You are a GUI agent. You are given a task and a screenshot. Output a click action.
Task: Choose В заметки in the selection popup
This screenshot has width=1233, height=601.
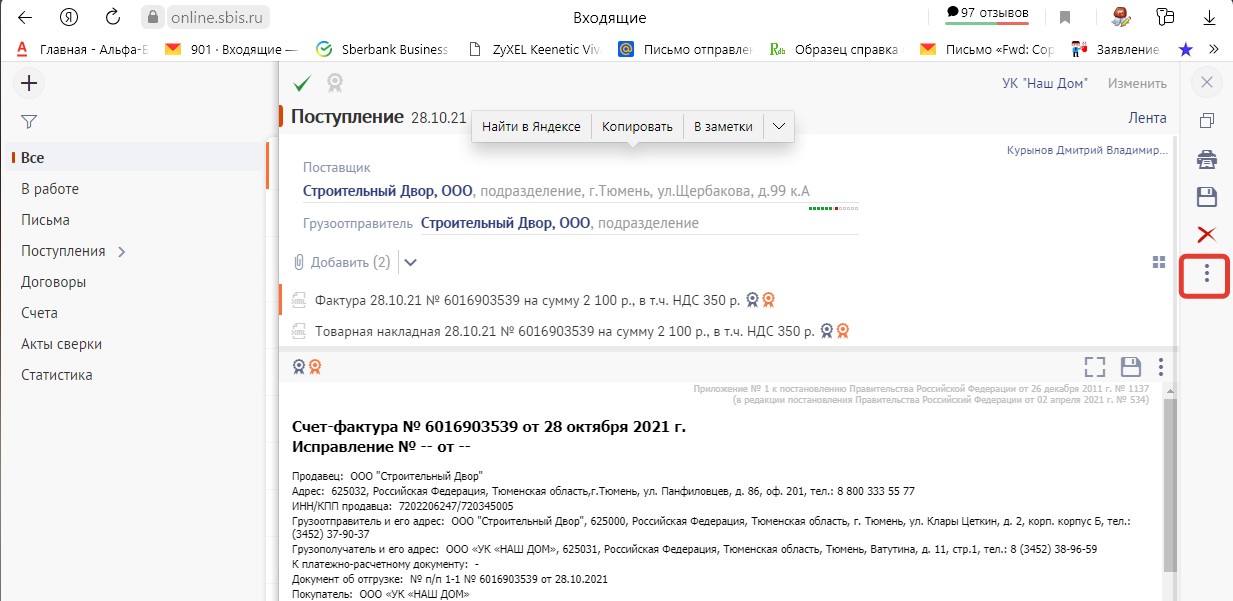723,127
